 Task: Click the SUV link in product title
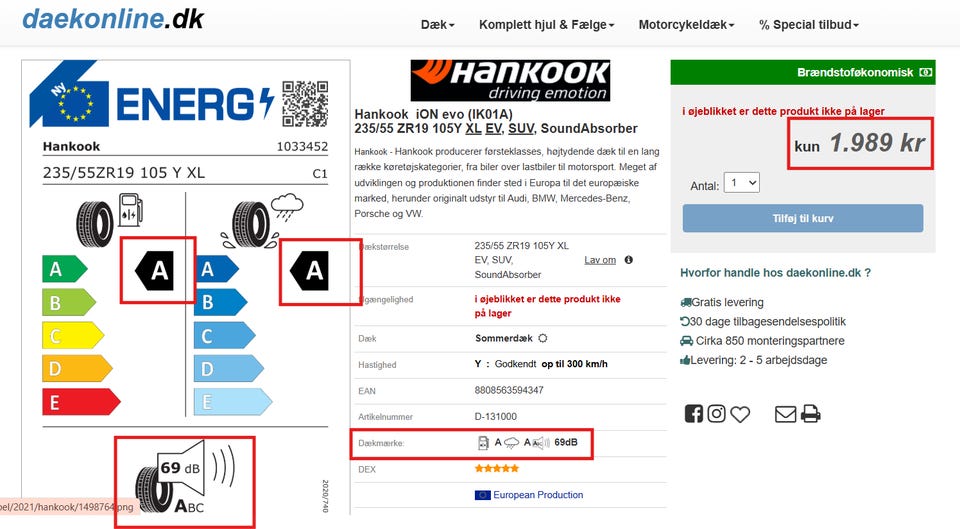click(x=521, y=129)
